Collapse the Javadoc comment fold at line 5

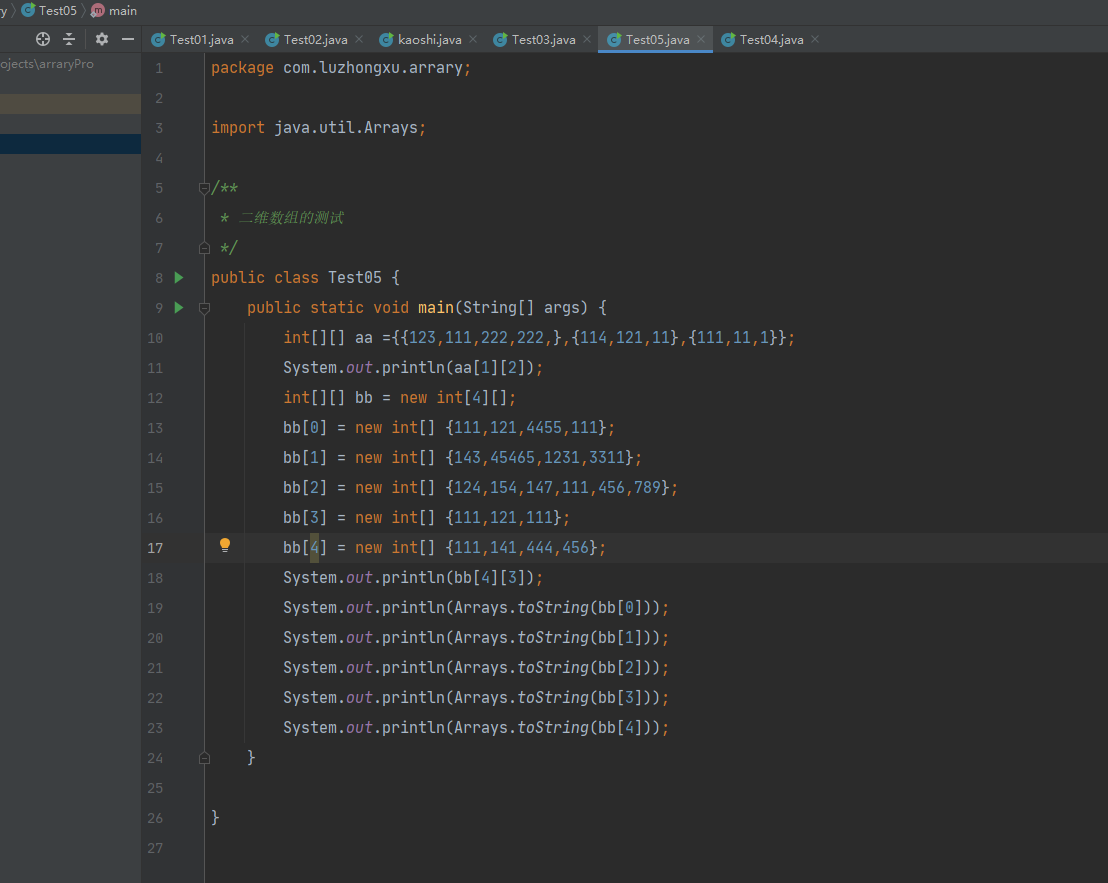[204, 188]
